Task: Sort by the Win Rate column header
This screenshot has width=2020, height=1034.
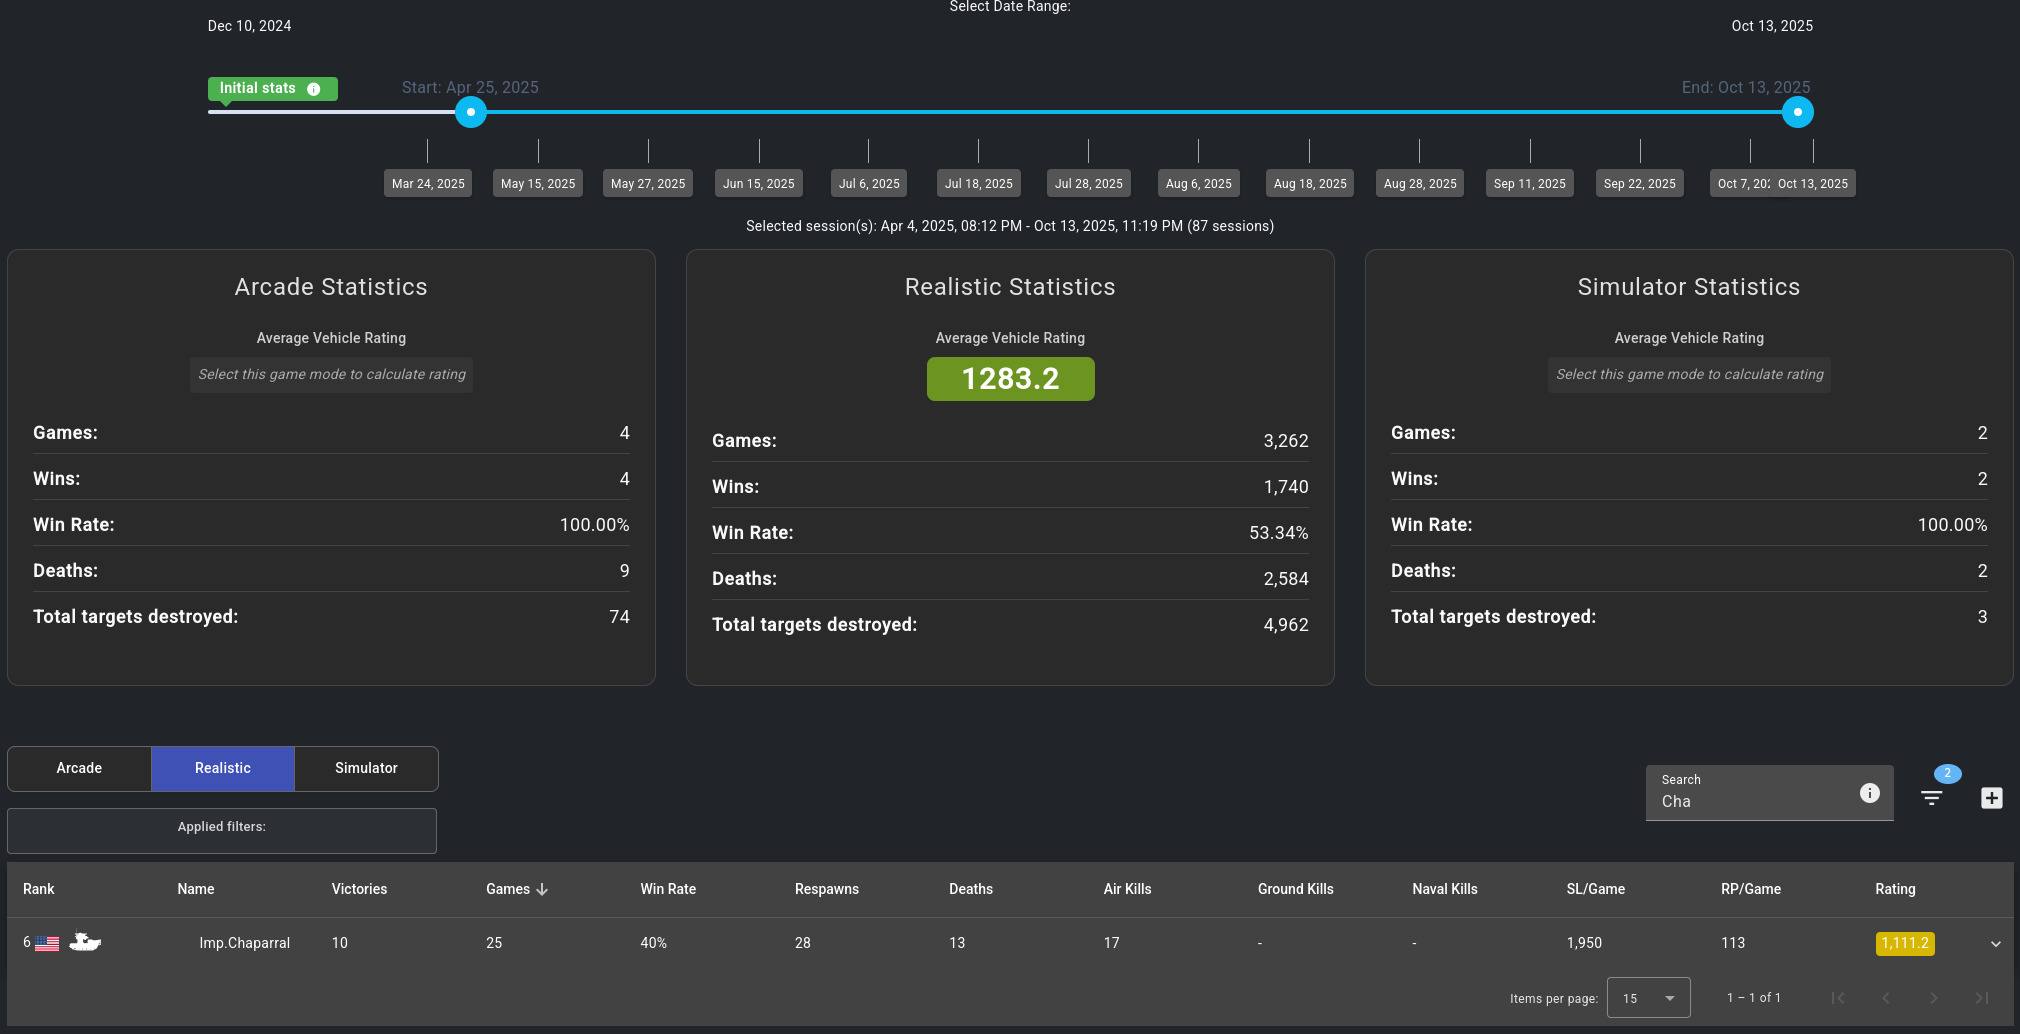Action: [x=668, y=889]
